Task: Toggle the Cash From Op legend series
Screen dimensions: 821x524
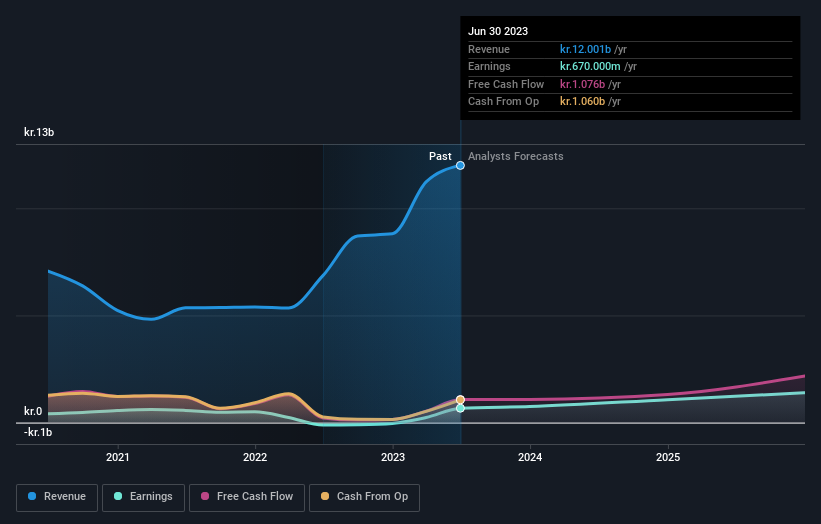Action: (x=364, y=497)
